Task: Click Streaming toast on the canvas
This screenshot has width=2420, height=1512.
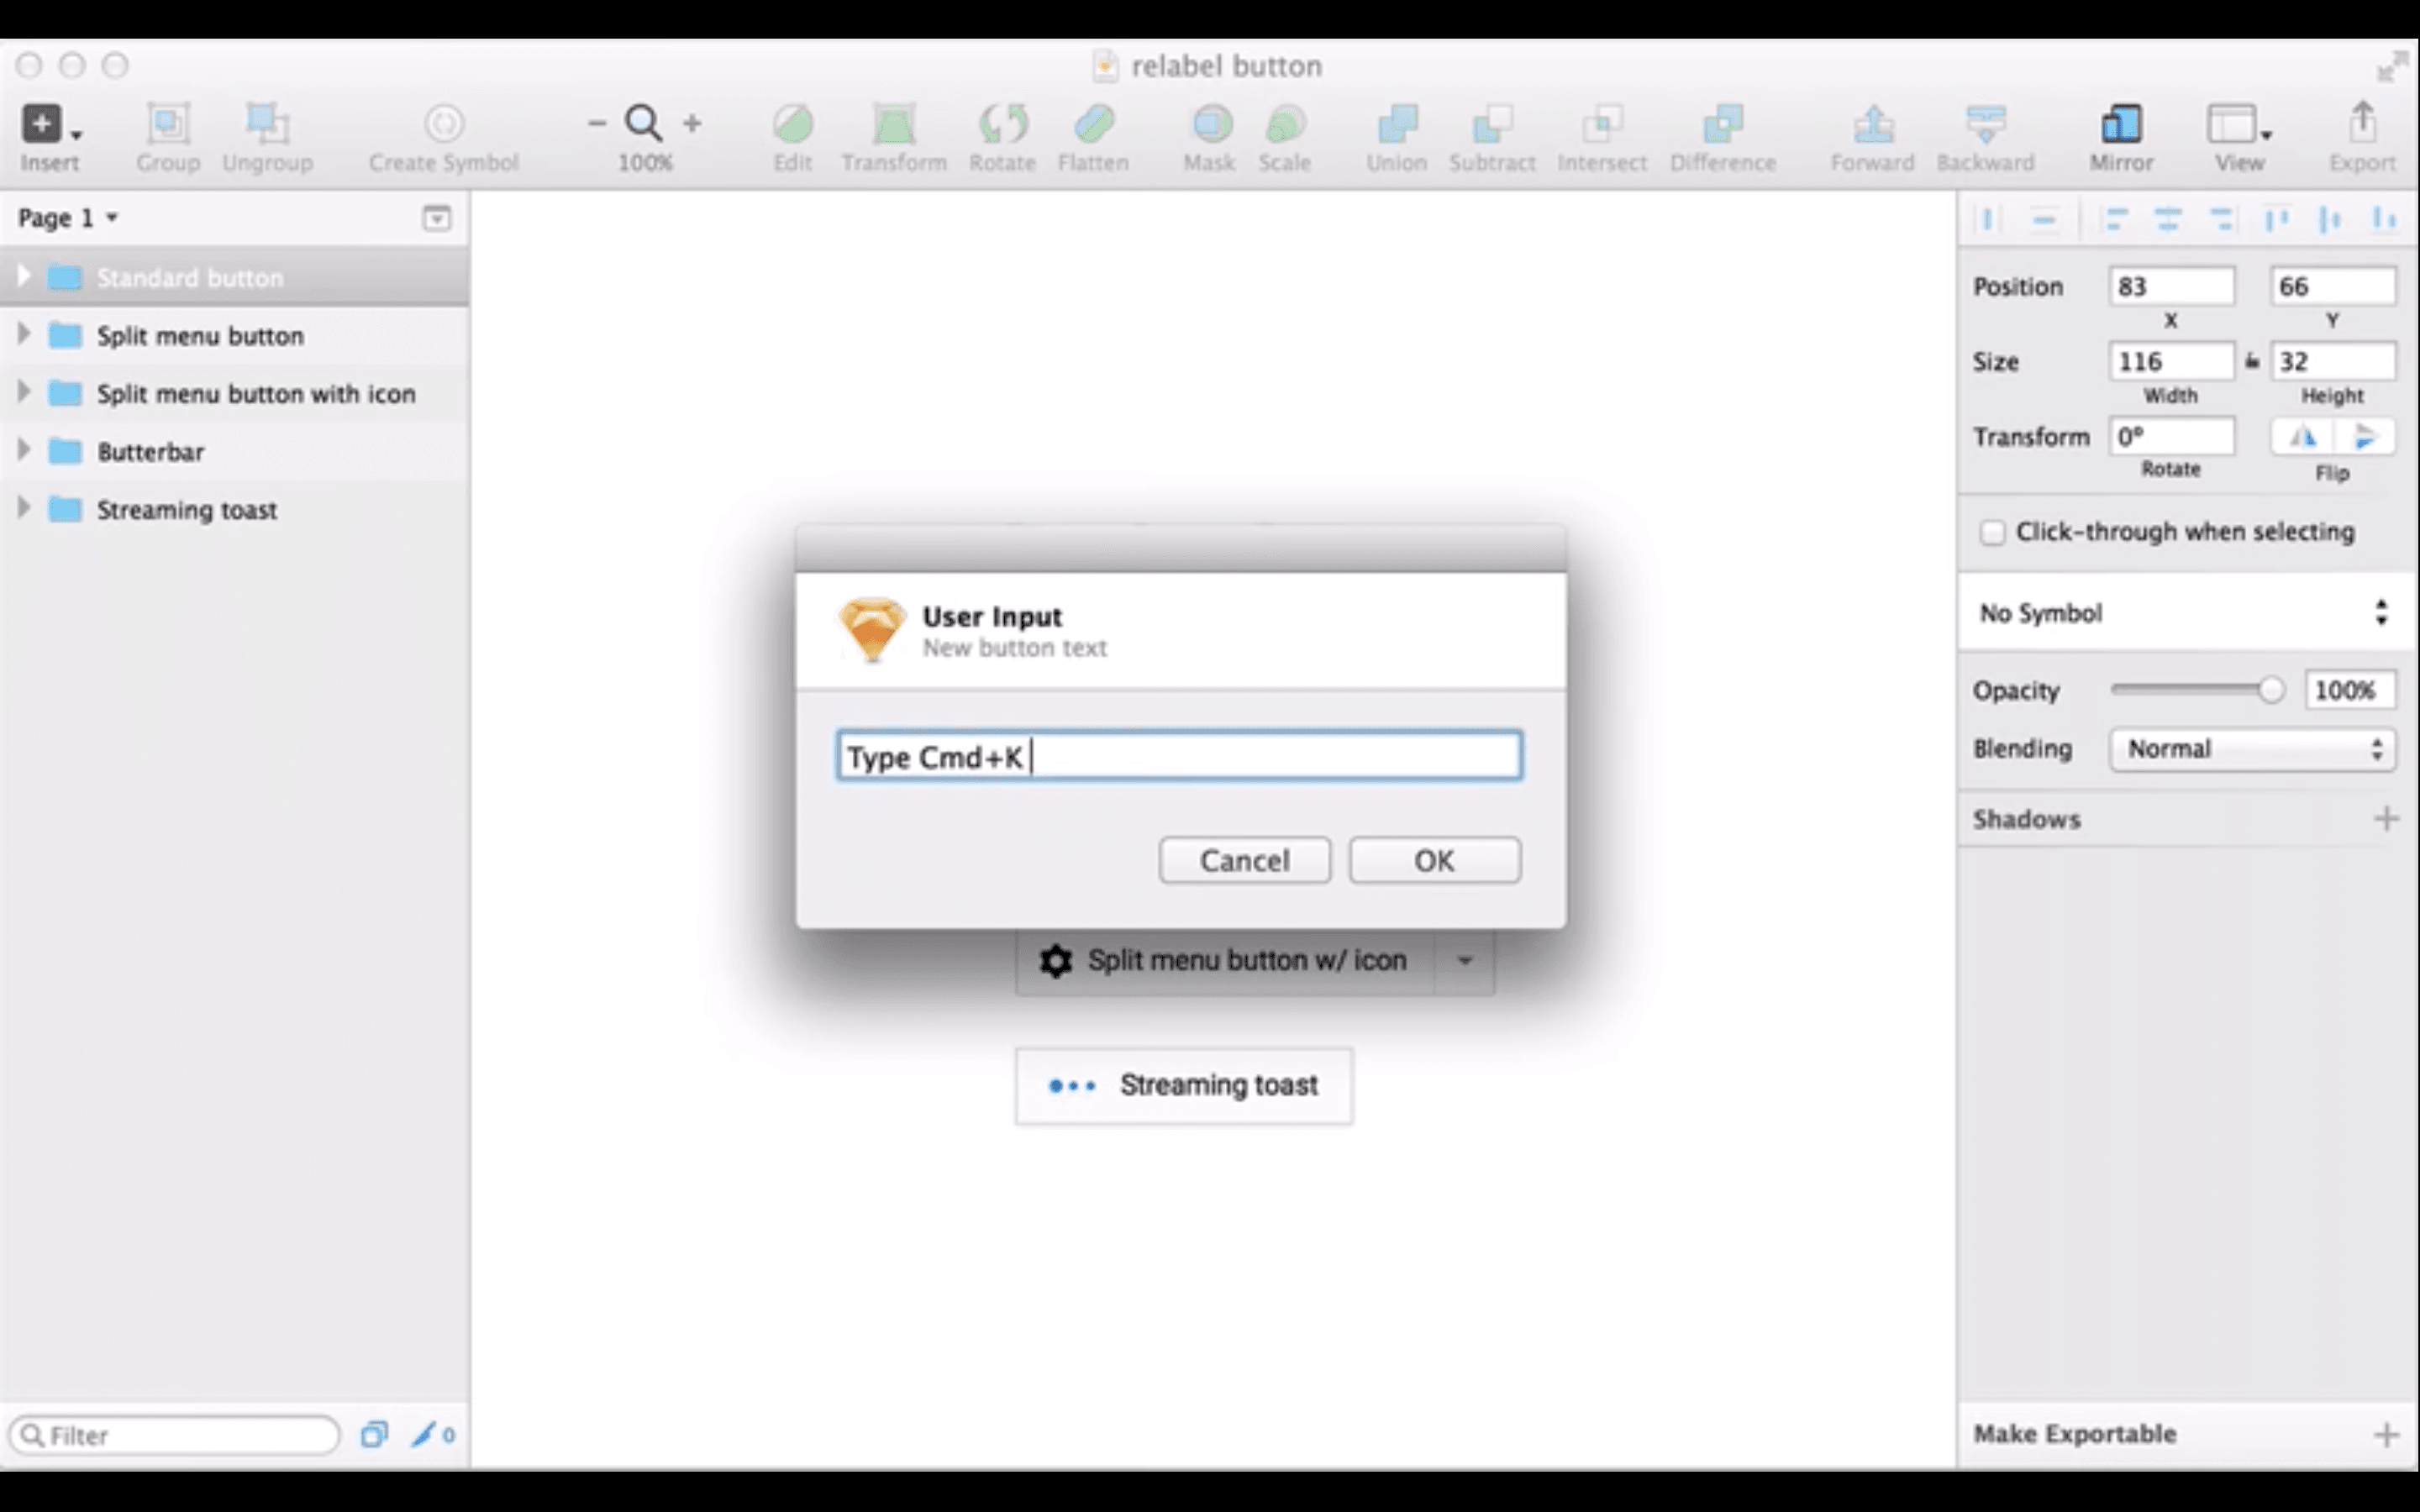Action: tap(1184, 1086)
